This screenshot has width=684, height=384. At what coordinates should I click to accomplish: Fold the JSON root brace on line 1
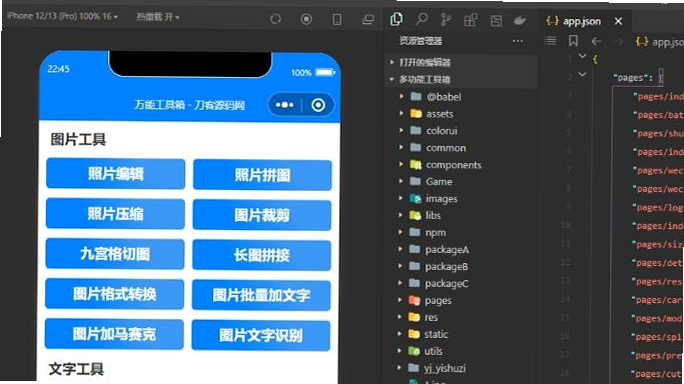click(x=582, y=56)
